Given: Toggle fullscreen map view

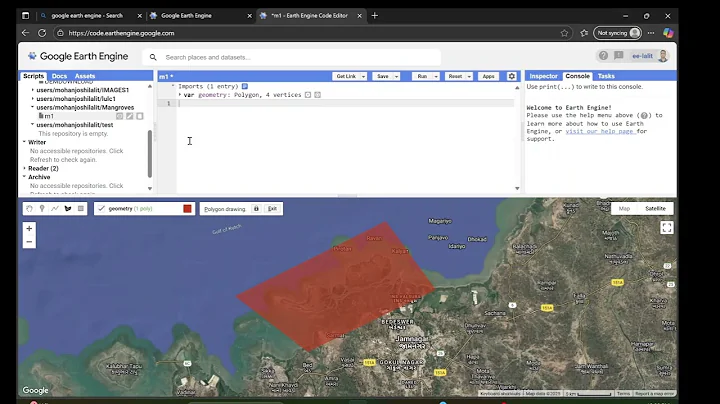Looking at the screenshot, I should click(x=667, y=228).
